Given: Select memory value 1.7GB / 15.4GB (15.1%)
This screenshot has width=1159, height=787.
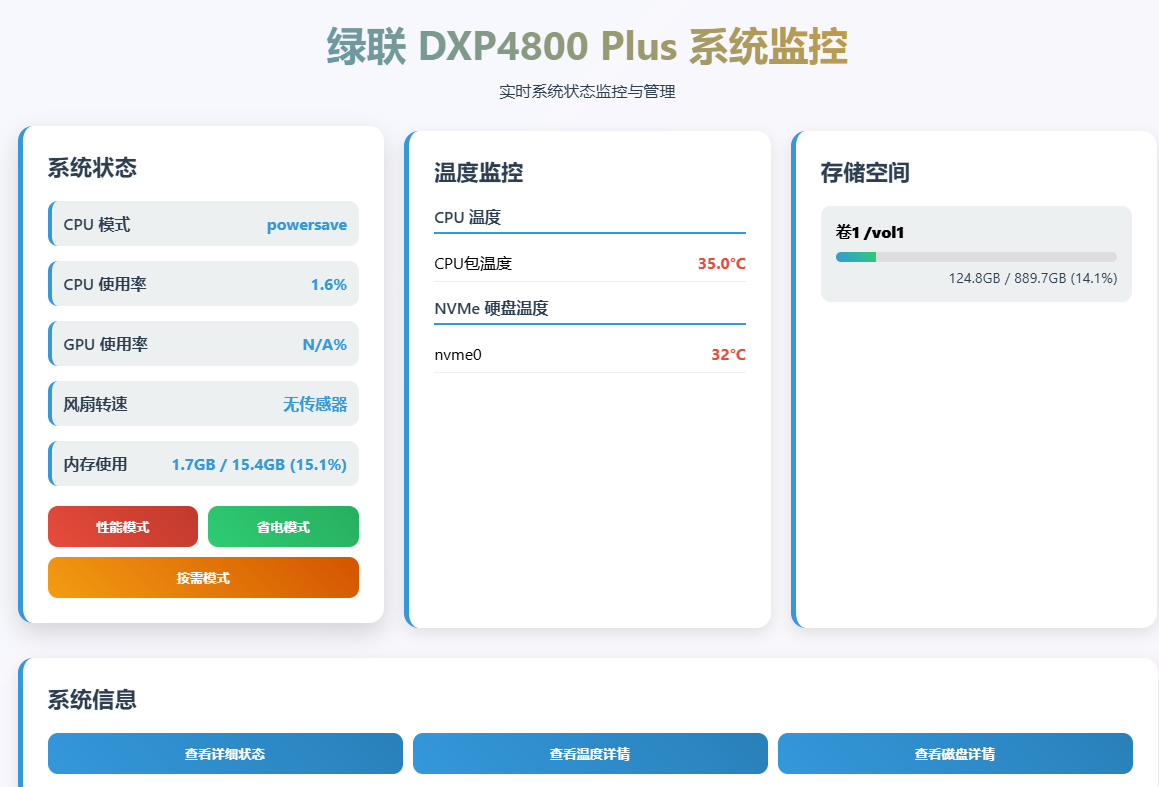Looking at the screenshot, I should coord(259,464).
